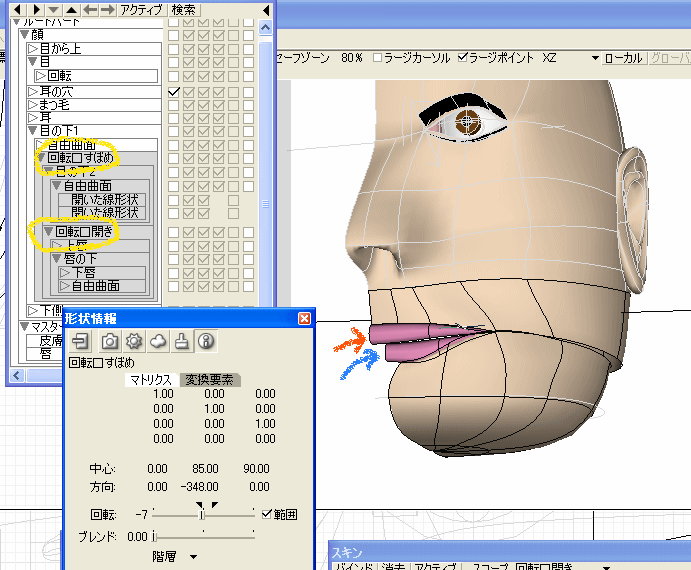Collapse the 回転口開き tree node

tap(47, 232)
